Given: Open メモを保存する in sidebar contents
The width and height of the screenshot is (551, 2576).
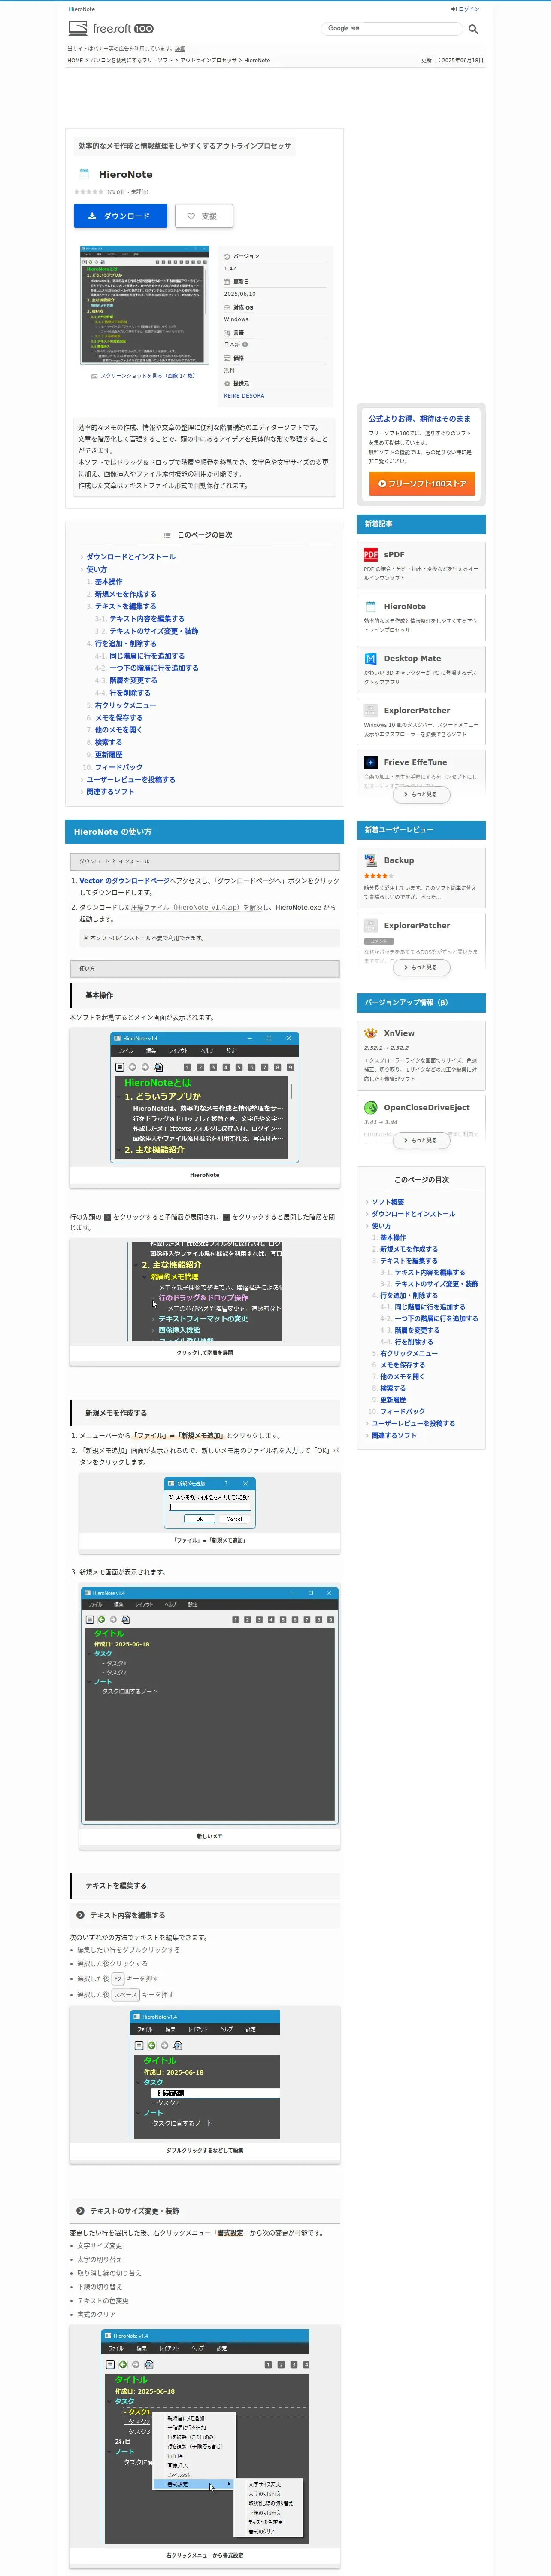Looking at the screenshot, I should pyautogui.click(x=402, y=1365).
